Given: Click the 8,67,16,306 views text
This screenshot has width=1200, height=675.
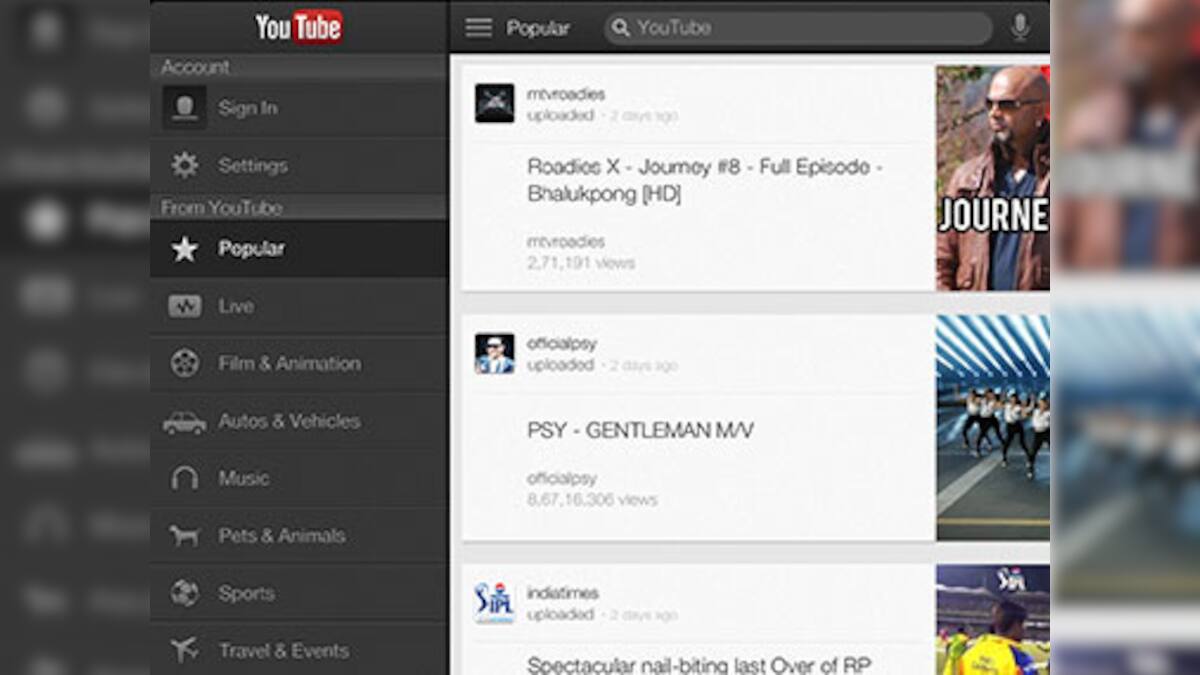Looking at the screenshot, I should tap(592, 499).
